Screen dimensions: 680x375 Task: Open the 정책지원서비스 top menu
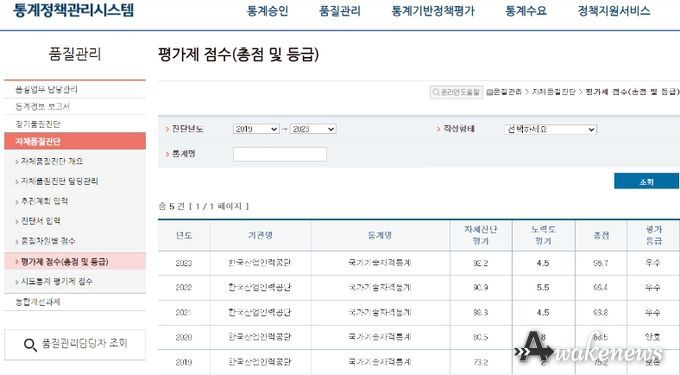tap(613, 11)
